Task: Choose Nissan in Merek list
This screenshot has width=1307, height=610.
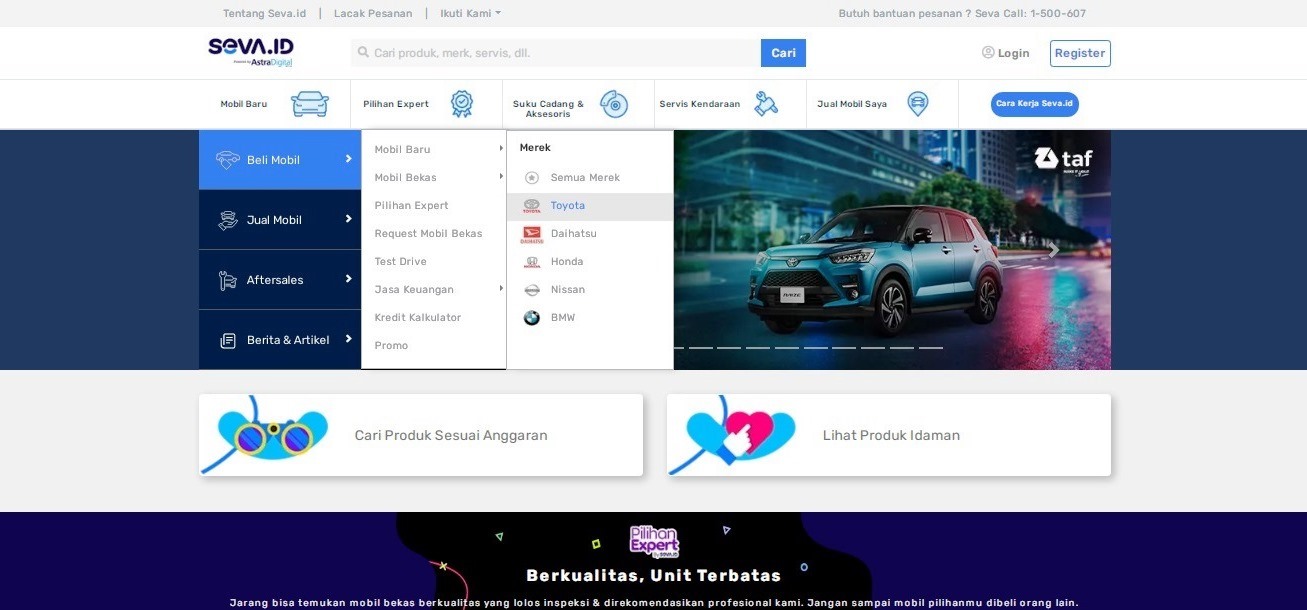Action: pyautogui.click(x=590, y=290)
